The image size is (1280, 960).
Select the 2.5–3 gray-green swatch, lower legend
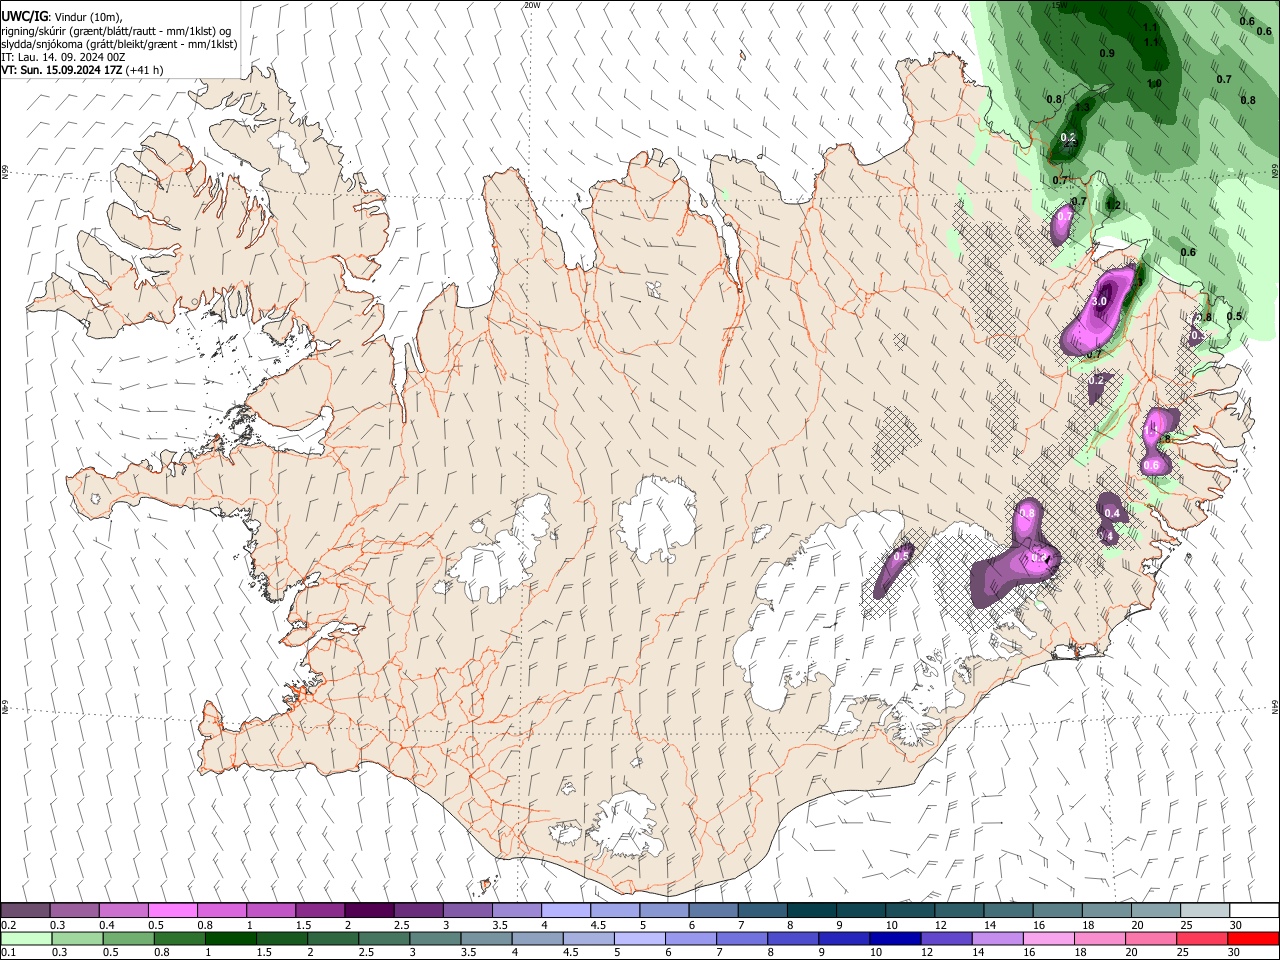pos(383,938)
